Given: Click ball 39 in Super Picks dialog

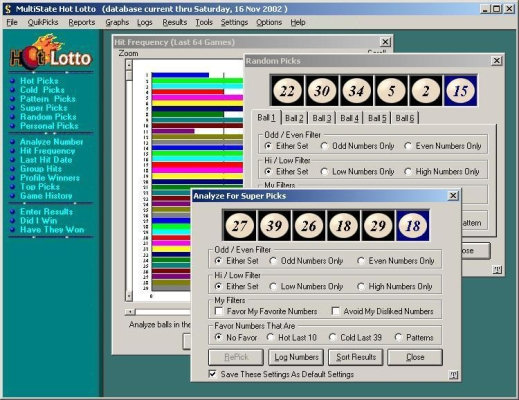Looking at the screenshot, I should pyautogui.click(x=274, y=226).
